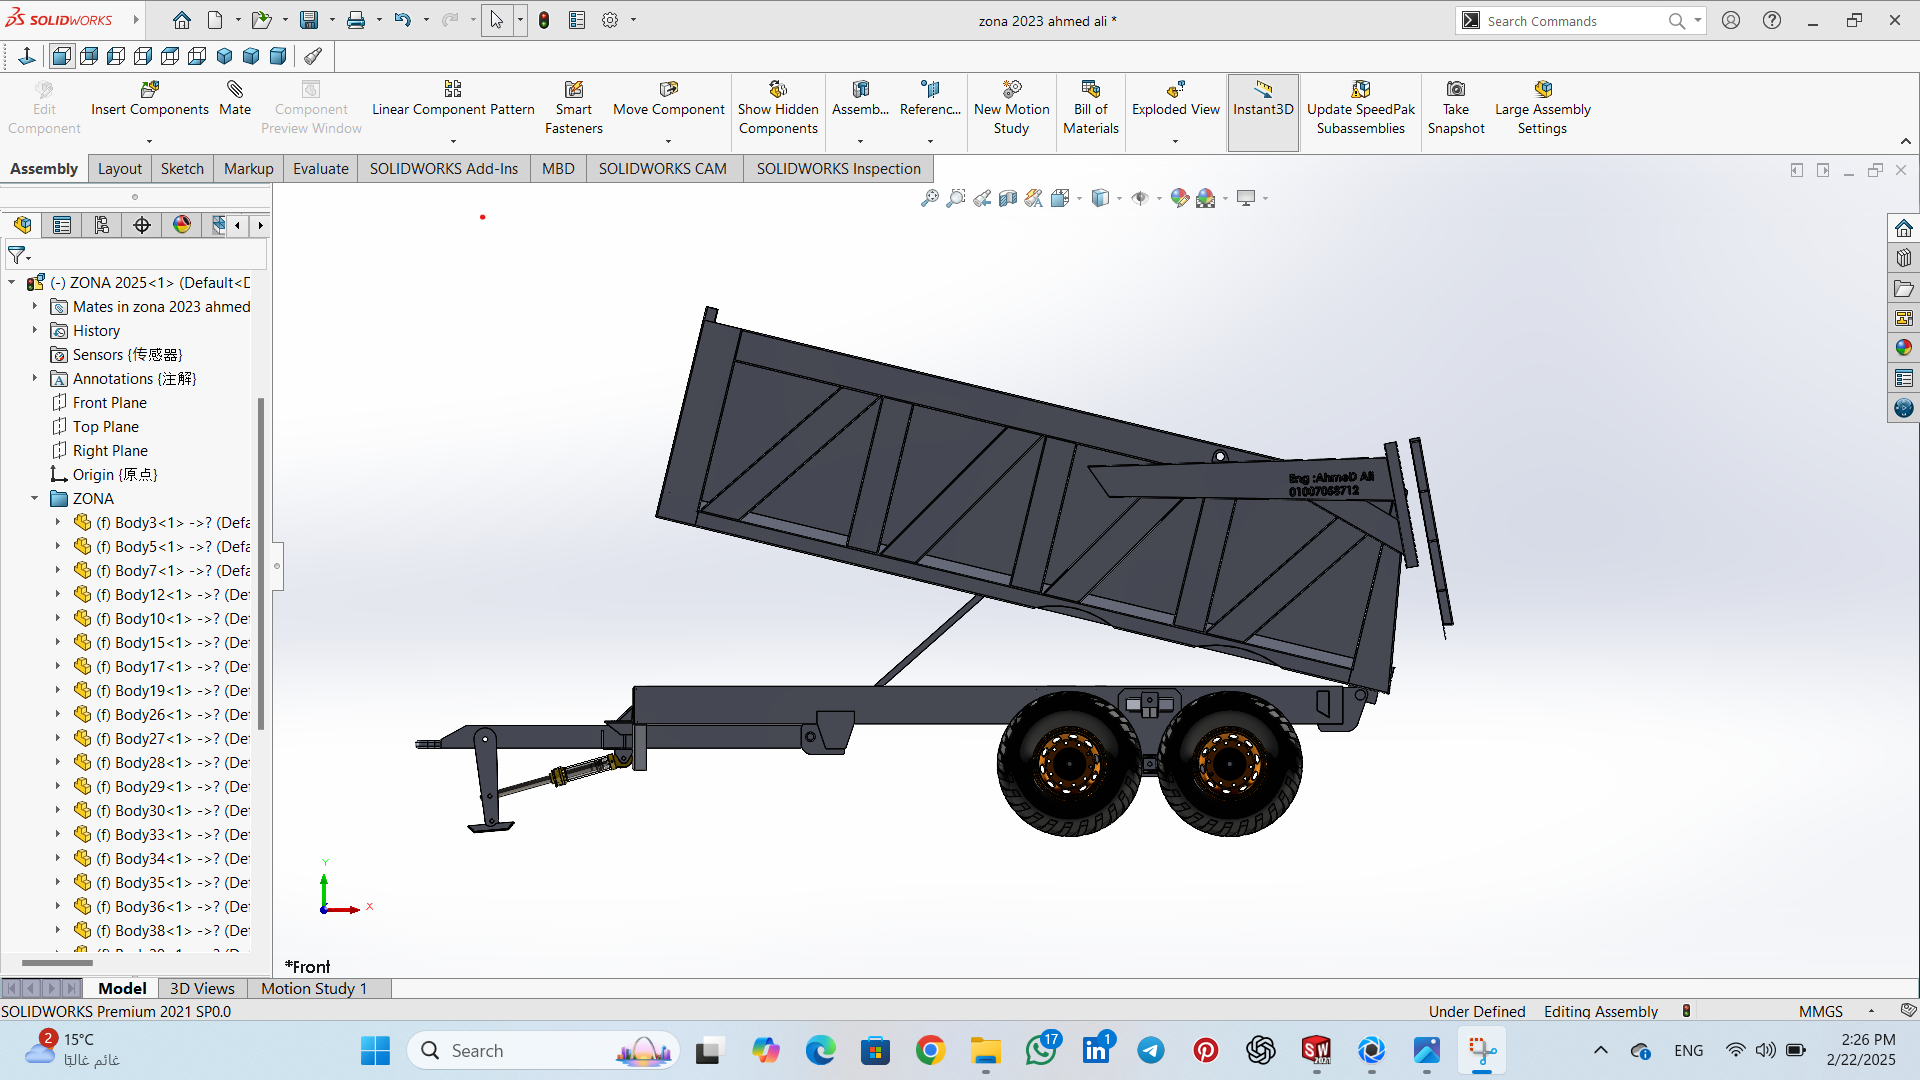Collapse the ZONA folder
1920x1080 pixels.
[35, 499]
